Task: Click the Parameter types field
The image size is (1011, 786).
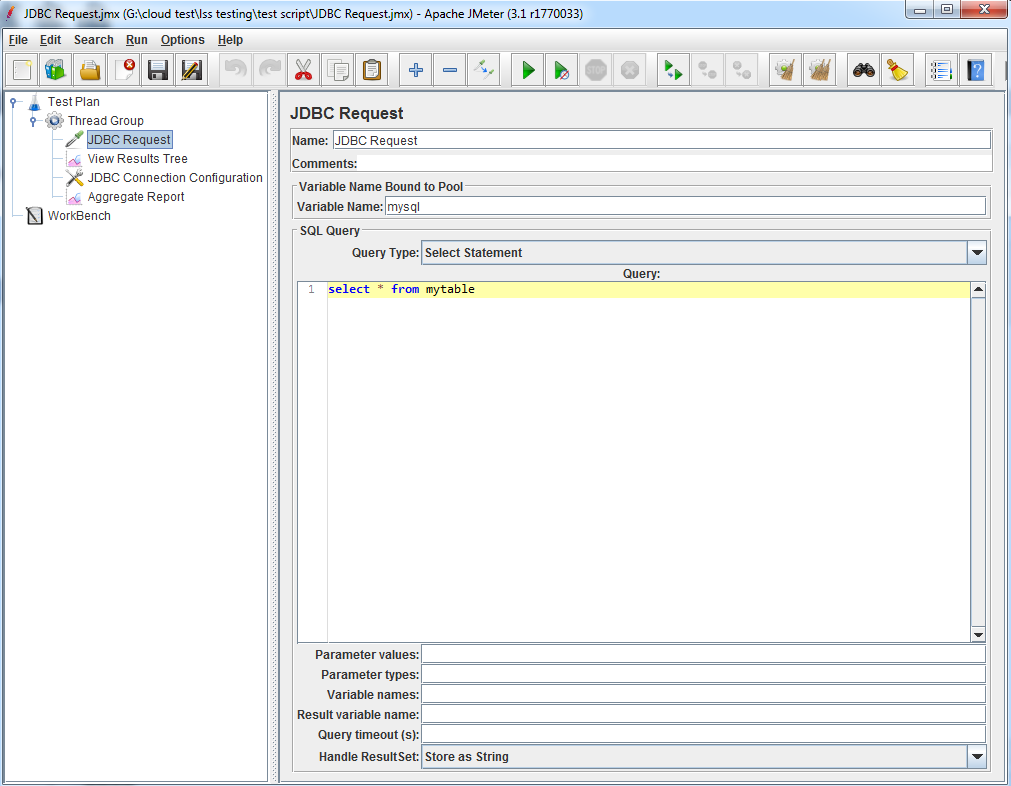Action: 703,674
